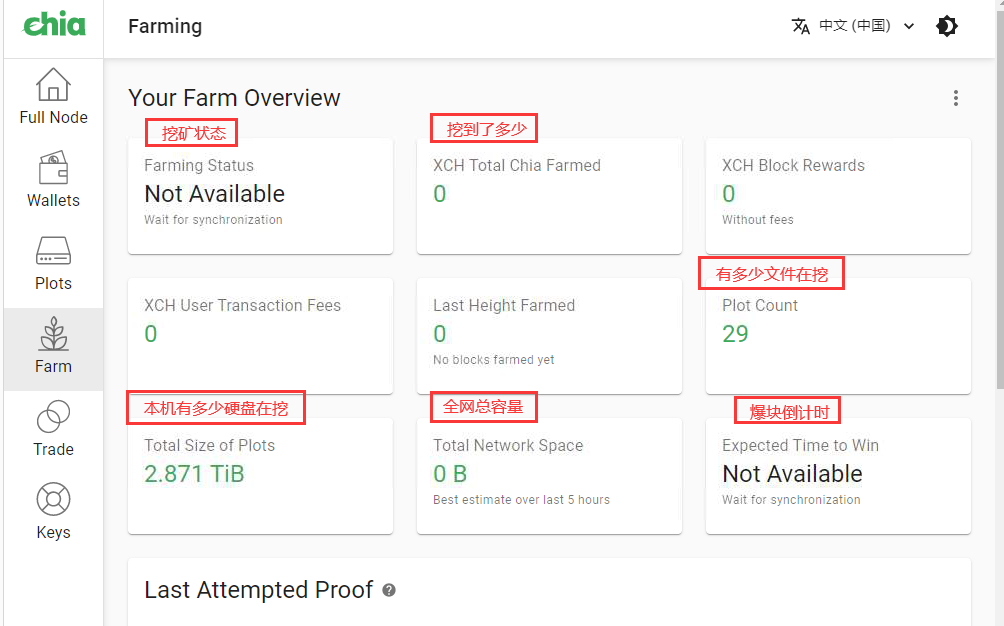
Task: Click the Chia logo
Action: tap(52, 26)
